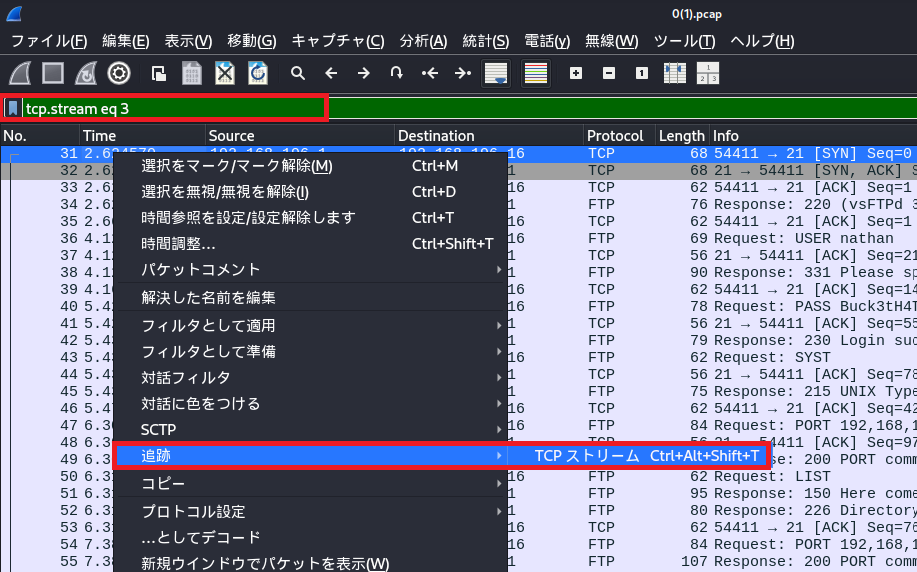Image resolution: width=917 pixels, height=572 pixels.
Task: Go to next packet arrow icon
Action: pyautogui.click(x=363, y=73)
